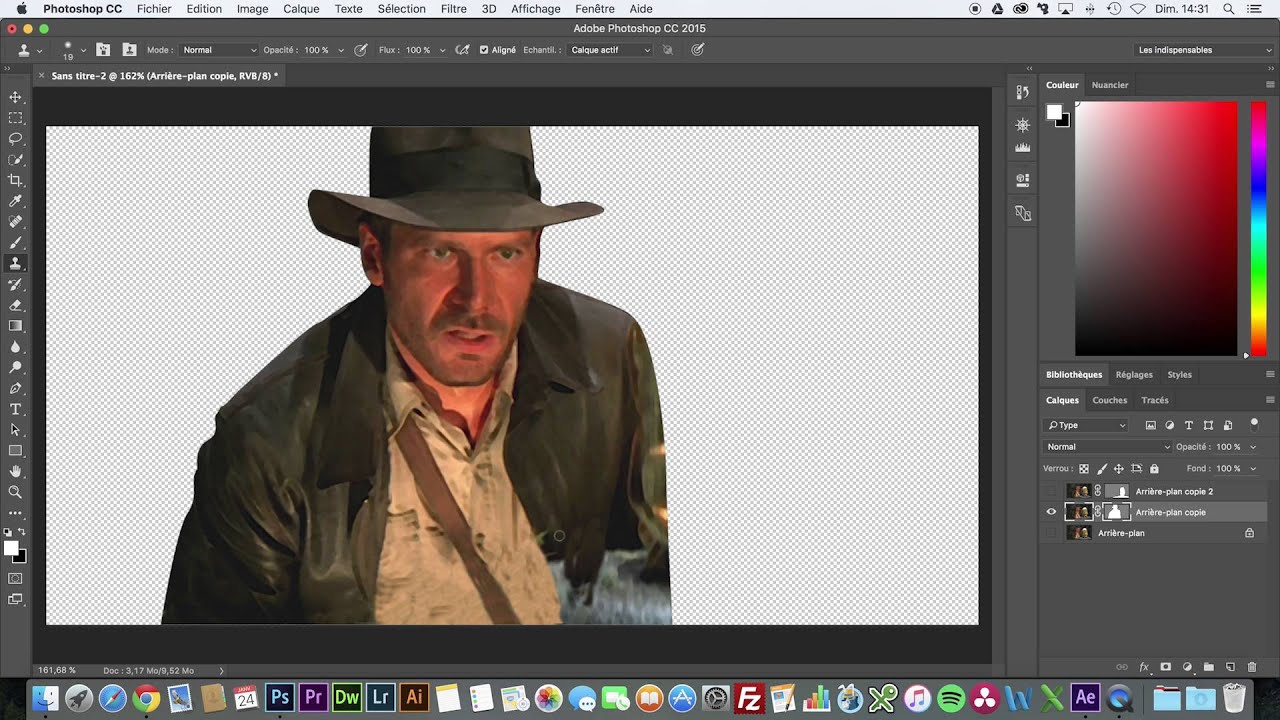This screenshot has height=720, width=1280.
Task: Open the Filtre menu
Action: pyautogui.click(x=454, y=9)
